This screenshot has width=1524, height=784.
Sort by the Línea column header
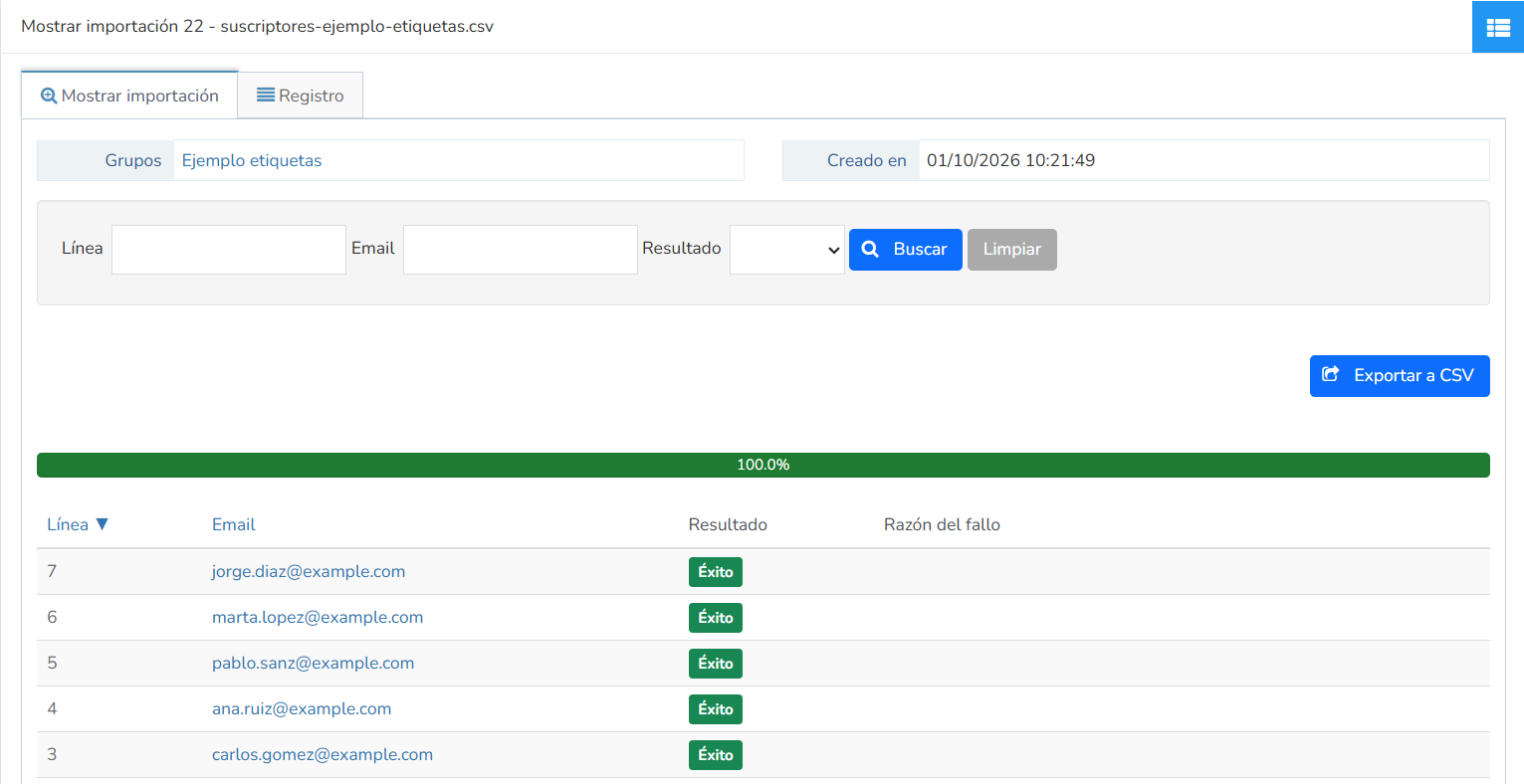click(77, 524)
